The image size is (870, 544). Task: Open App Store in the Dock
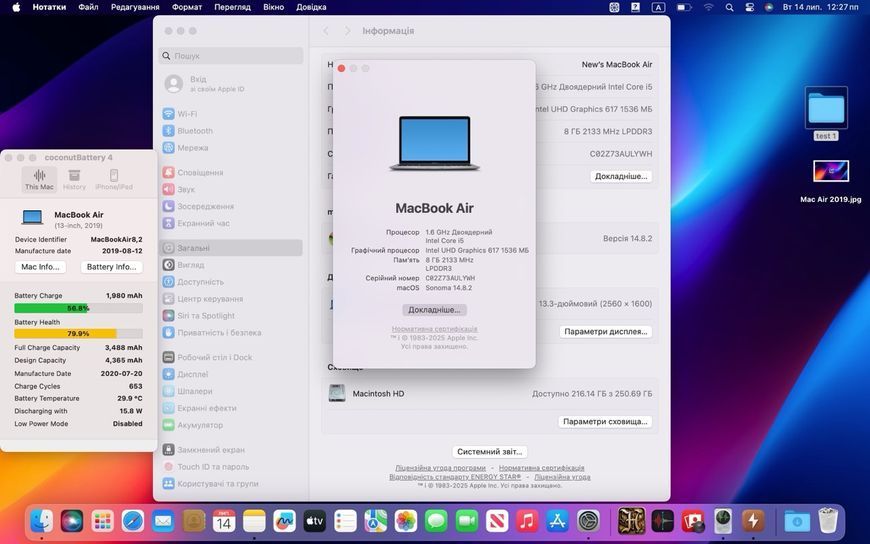557,521
